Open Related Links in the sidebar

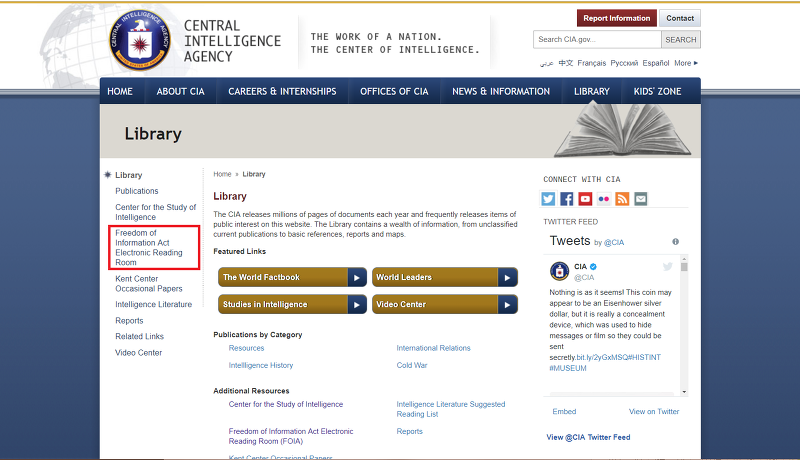pyautogui.click(x=139, y=337)
